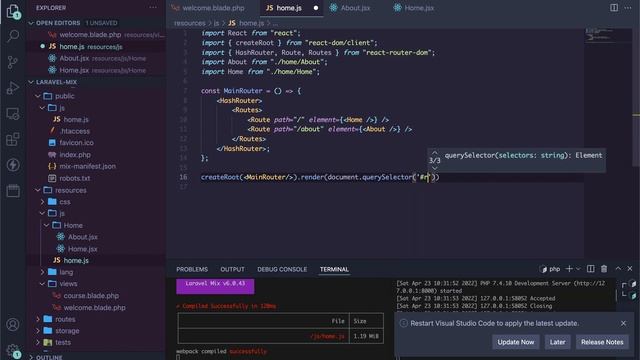
Task: Split the terminal panel
Action: 591,269
